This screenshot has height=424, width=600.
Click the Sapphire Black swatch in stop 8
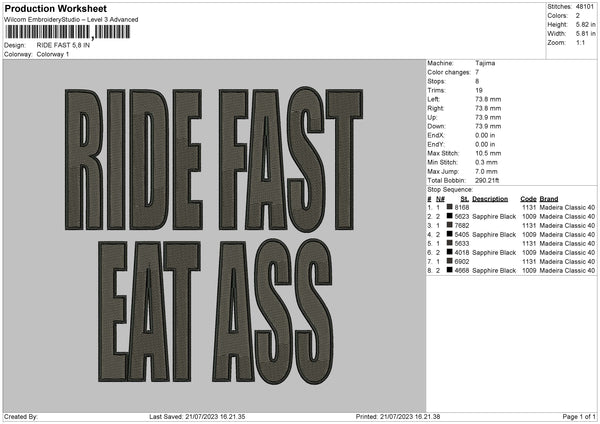point(450,270)
